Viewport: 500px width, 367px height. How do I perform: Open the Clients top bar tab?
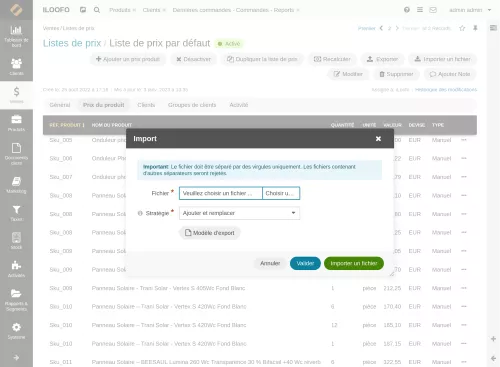coord(151,10)
